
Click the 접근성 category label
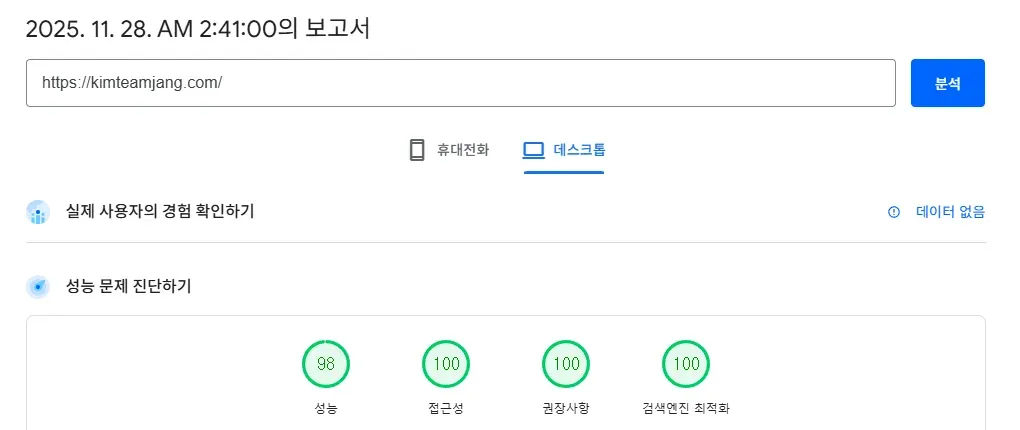pos(446,408)
